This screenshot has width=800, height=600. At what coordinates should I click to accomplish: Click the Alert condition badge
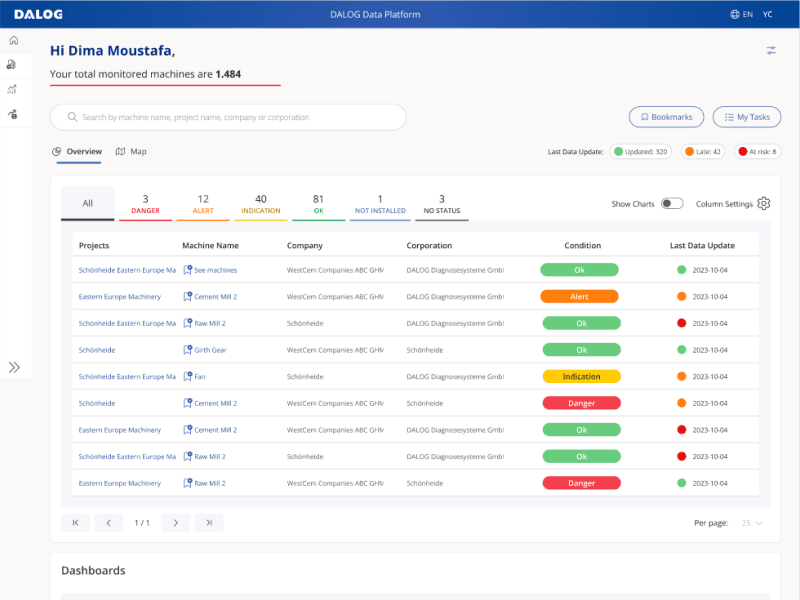(x=580, y=296)
